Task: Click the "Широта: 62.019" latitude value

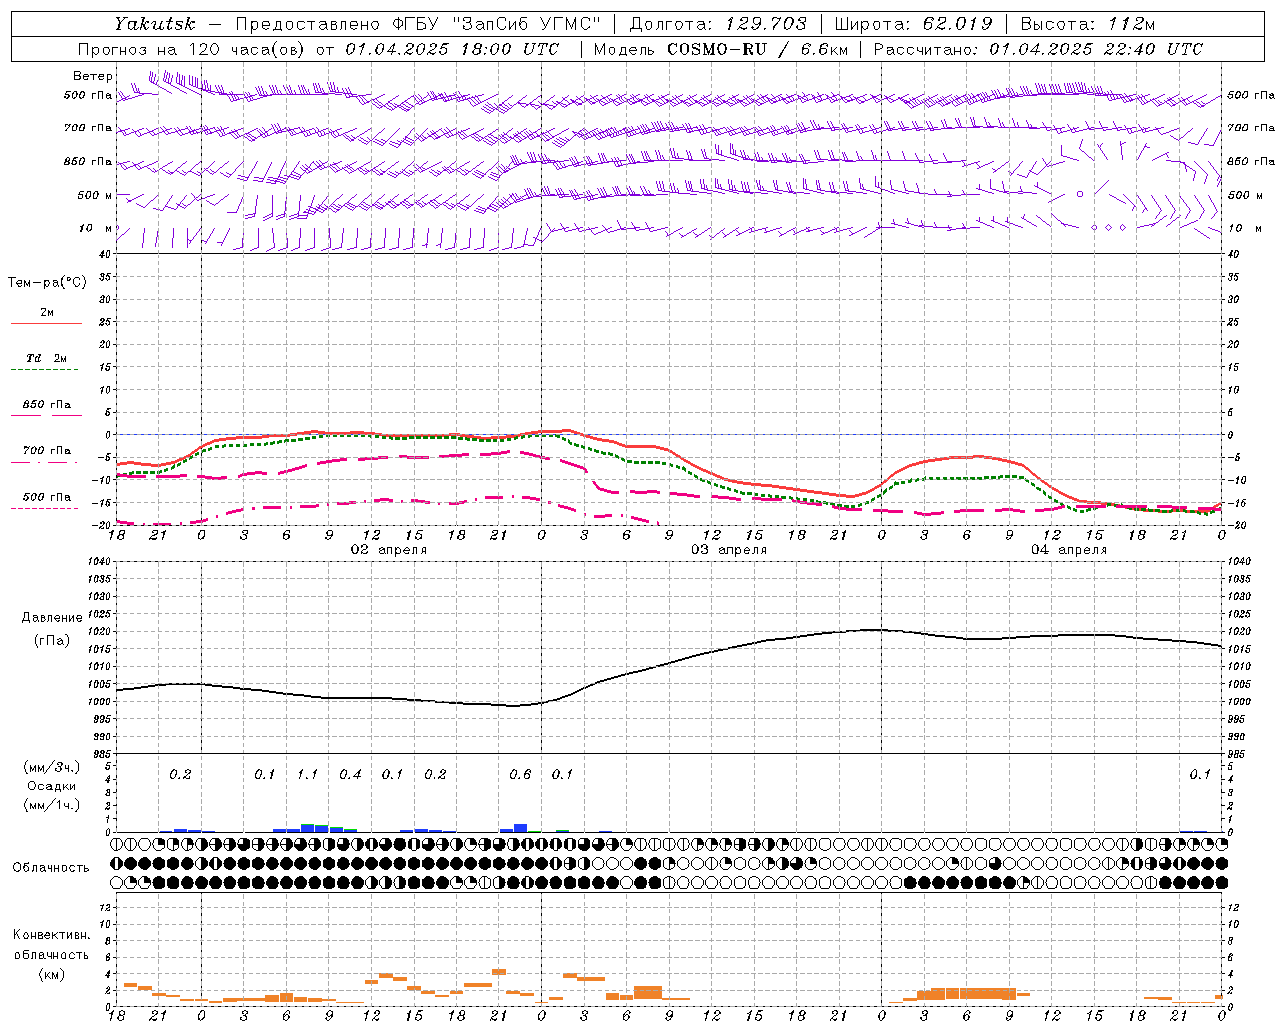Action: [913, 24]
